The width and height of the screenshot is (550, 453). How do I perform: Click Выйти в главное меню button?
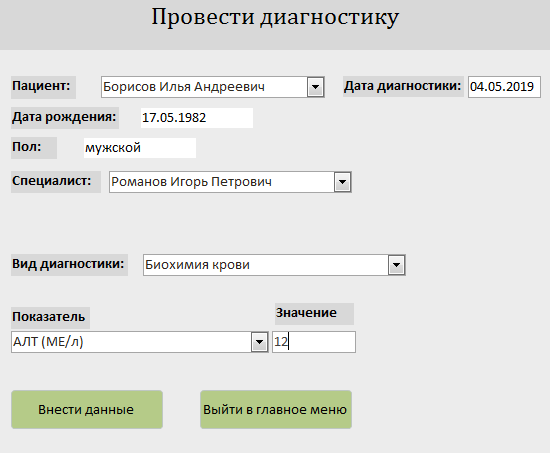pyautogui.click(x=276, y=409)
